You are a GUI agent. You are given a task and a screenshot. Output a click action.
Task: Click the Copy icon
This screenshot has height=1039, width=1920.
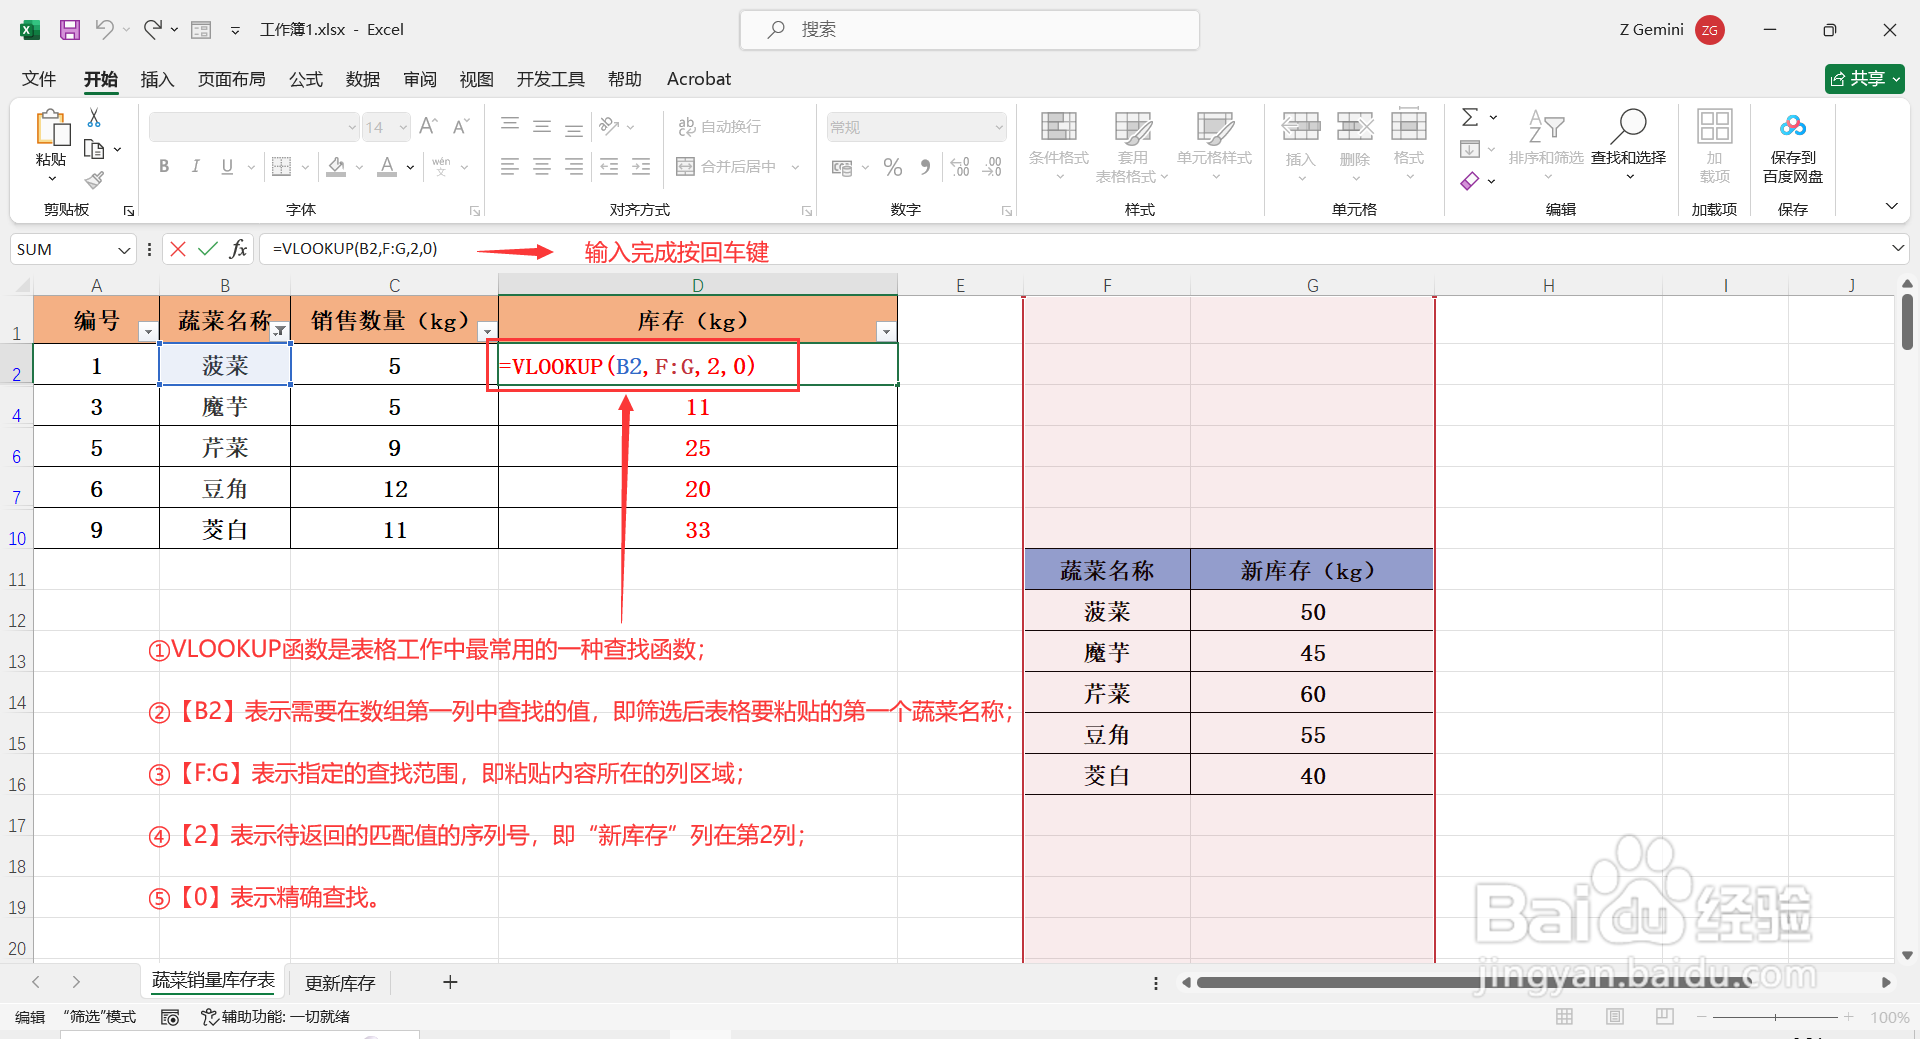pos(94,149)
